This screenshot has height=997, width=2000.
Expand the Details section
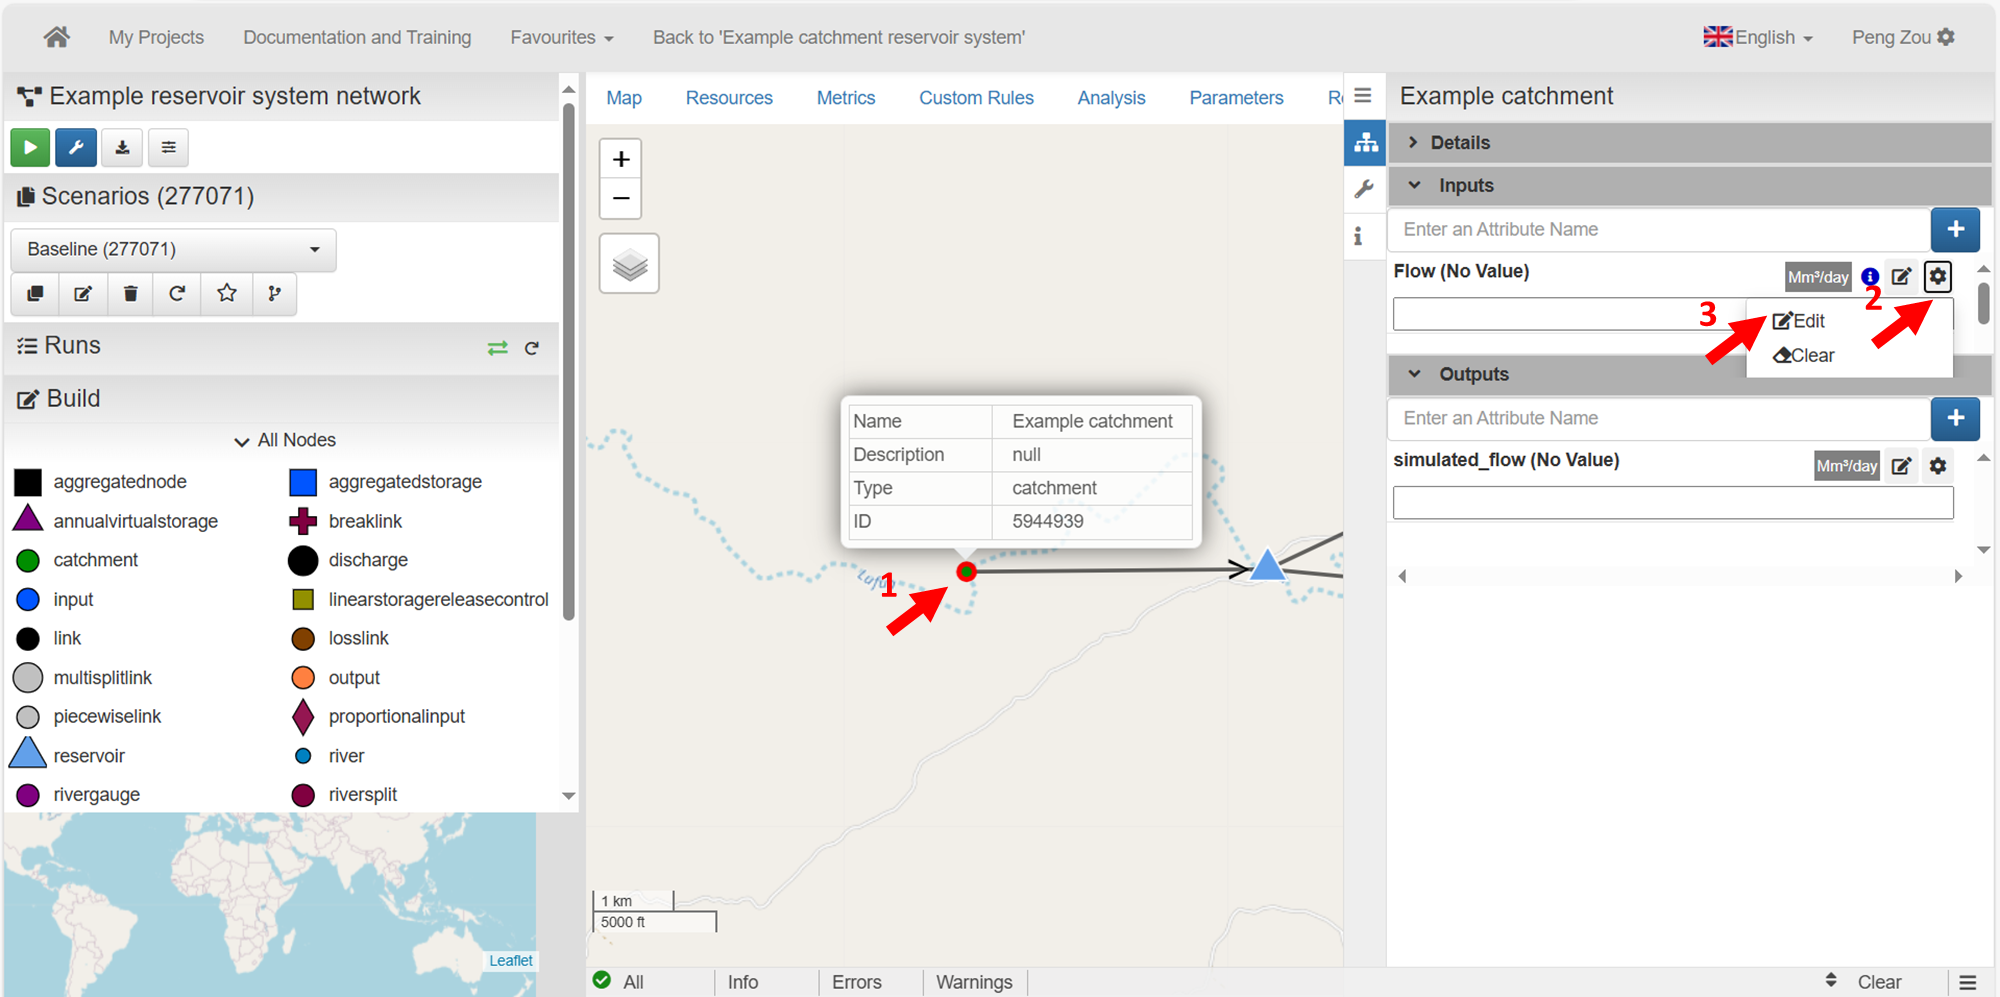click(x=1459, y=143)
